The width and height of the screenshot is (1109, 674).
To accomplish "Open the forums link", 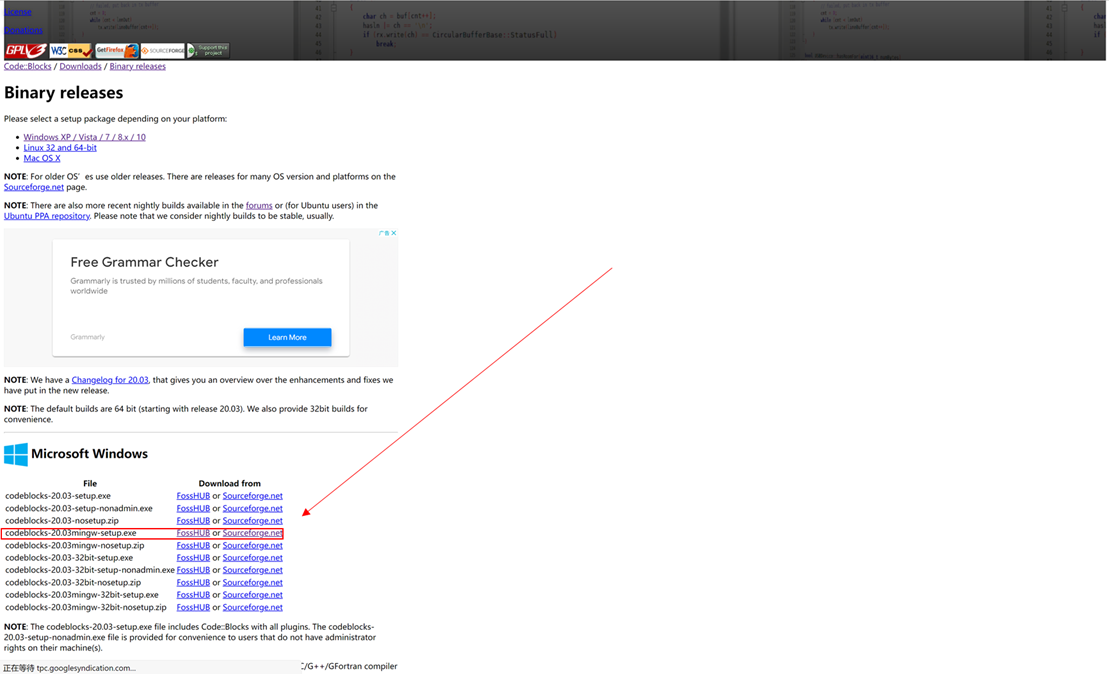I will (259, 206).
